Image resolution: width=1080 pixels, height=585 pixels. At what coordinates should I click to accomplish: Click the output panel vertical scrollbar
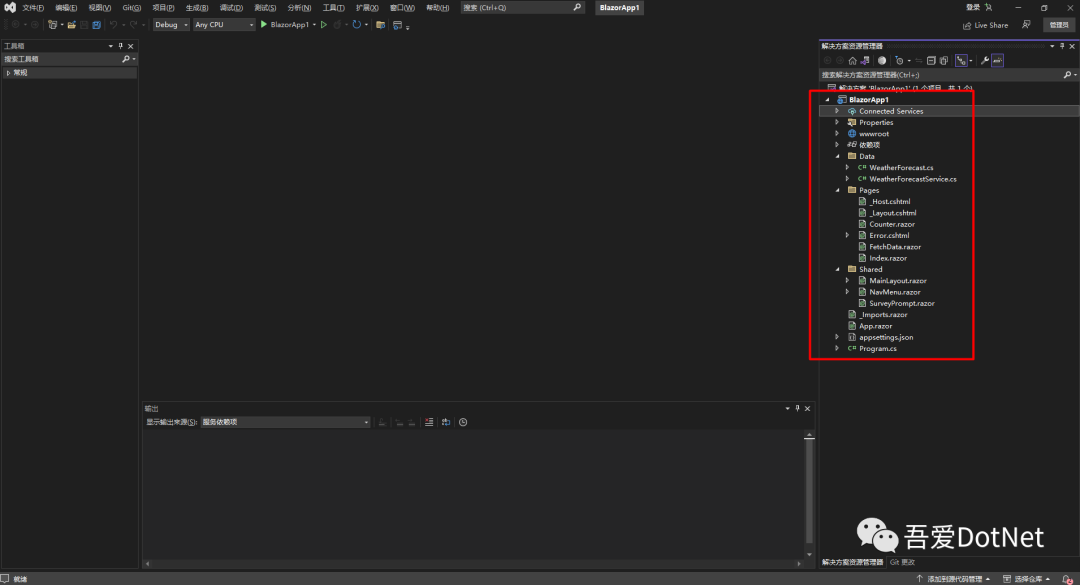tap(809, 495)
